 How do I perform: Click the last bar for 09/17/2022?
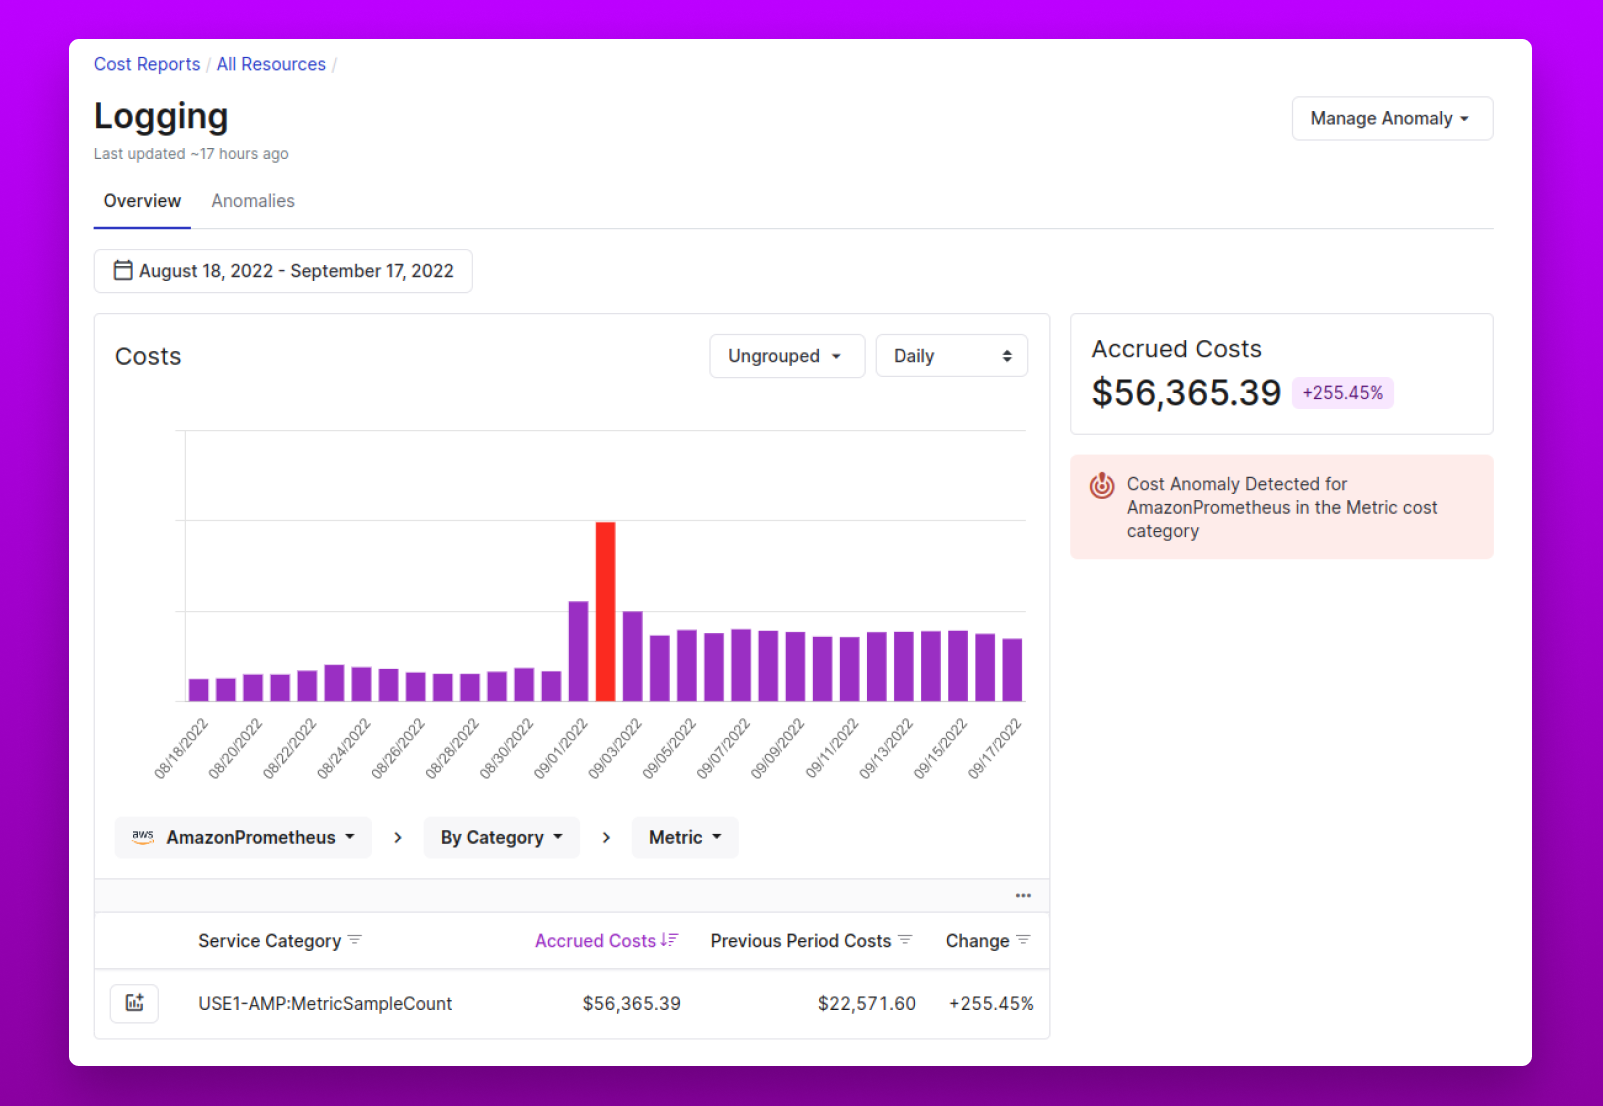pos(1012,670)
